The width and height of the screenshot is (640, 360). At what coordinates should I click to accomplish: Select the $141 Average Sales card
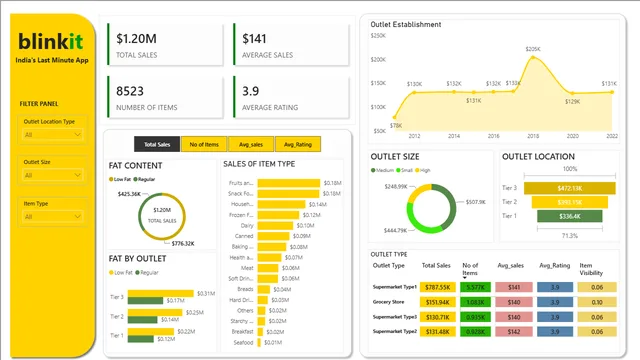[x=292, y=44]
